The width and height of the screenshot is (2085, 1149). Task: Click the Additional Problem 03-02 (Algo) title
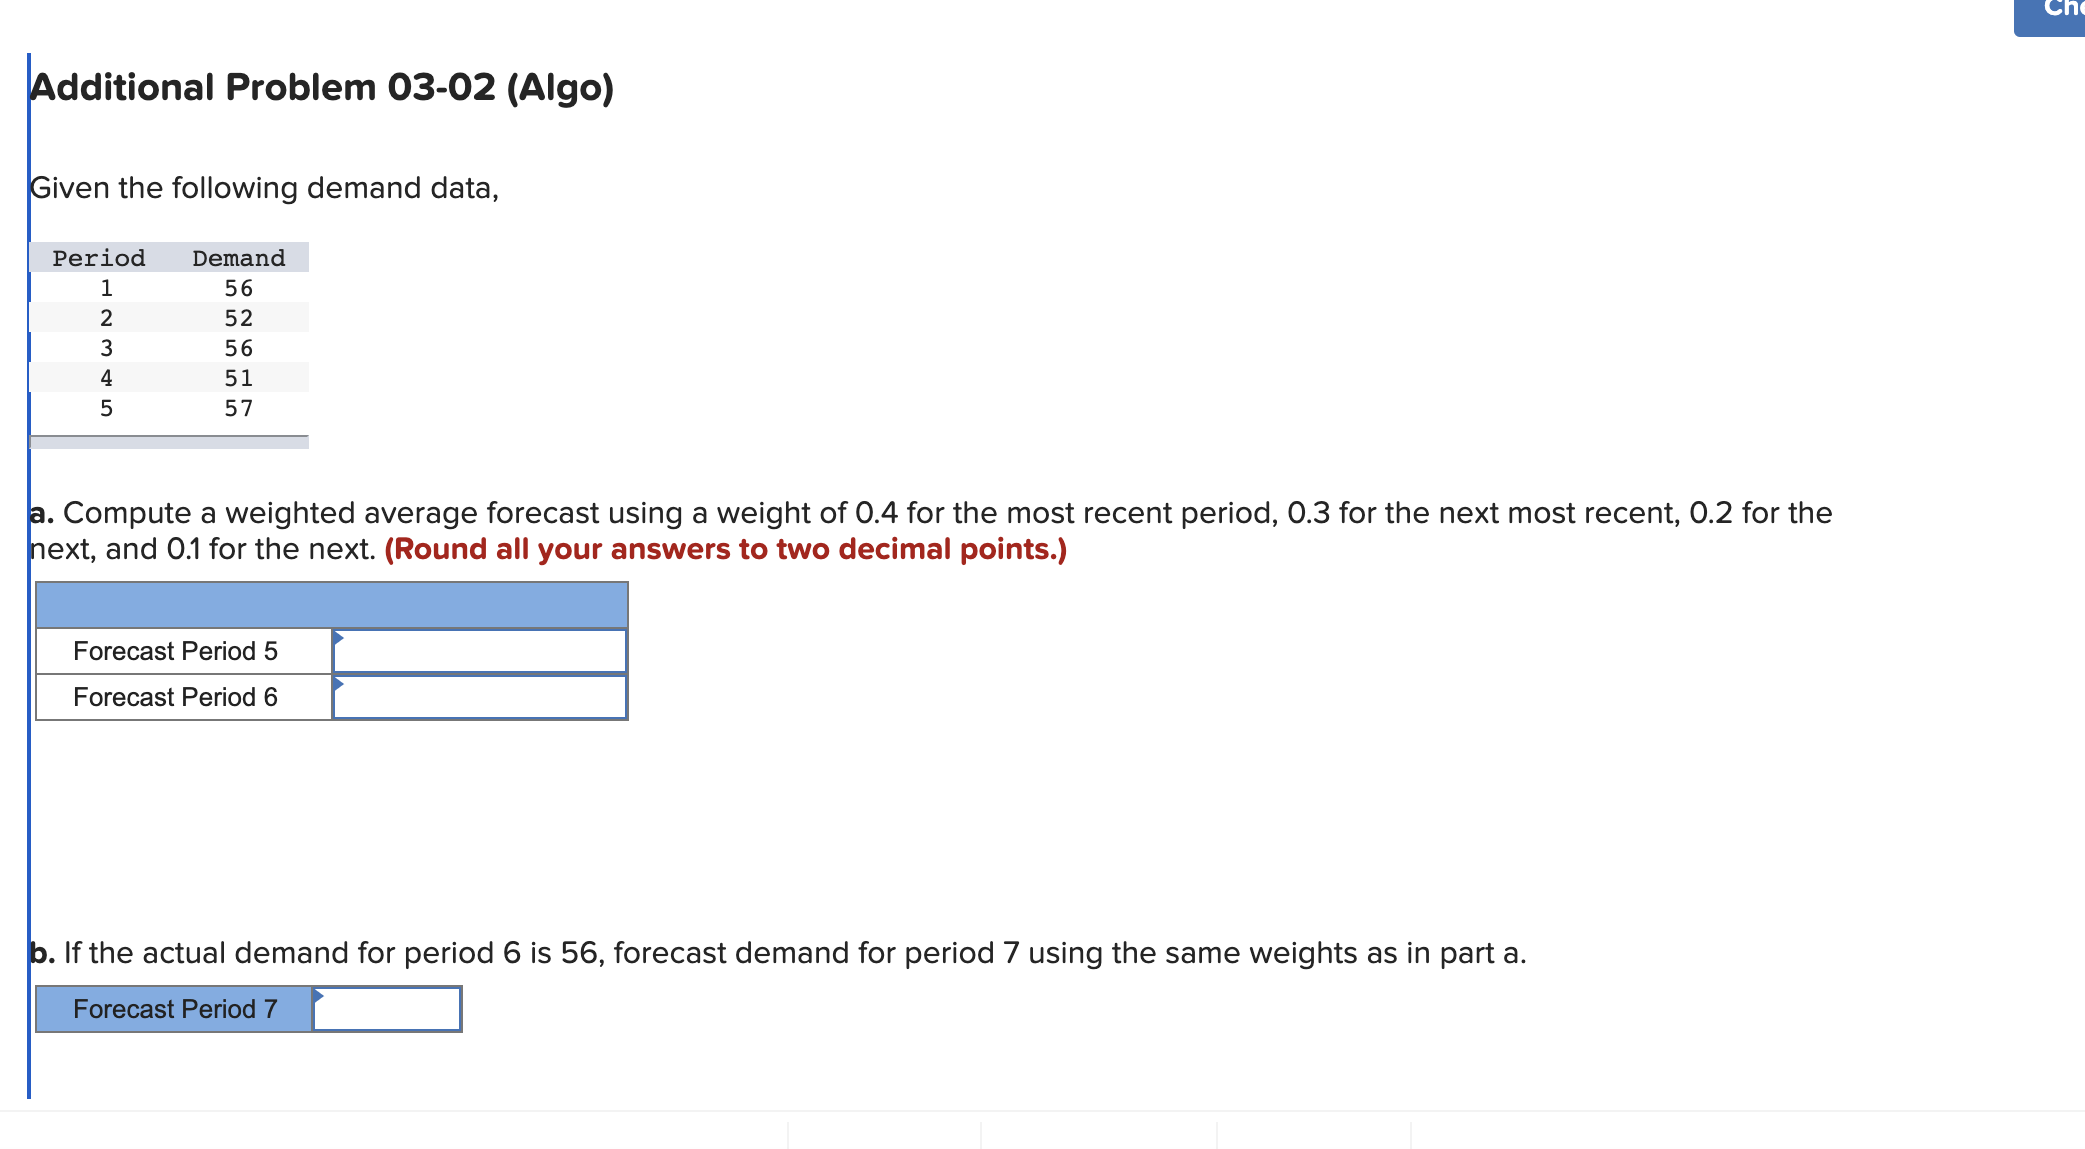pyautogui.click(x=320, y=88)
